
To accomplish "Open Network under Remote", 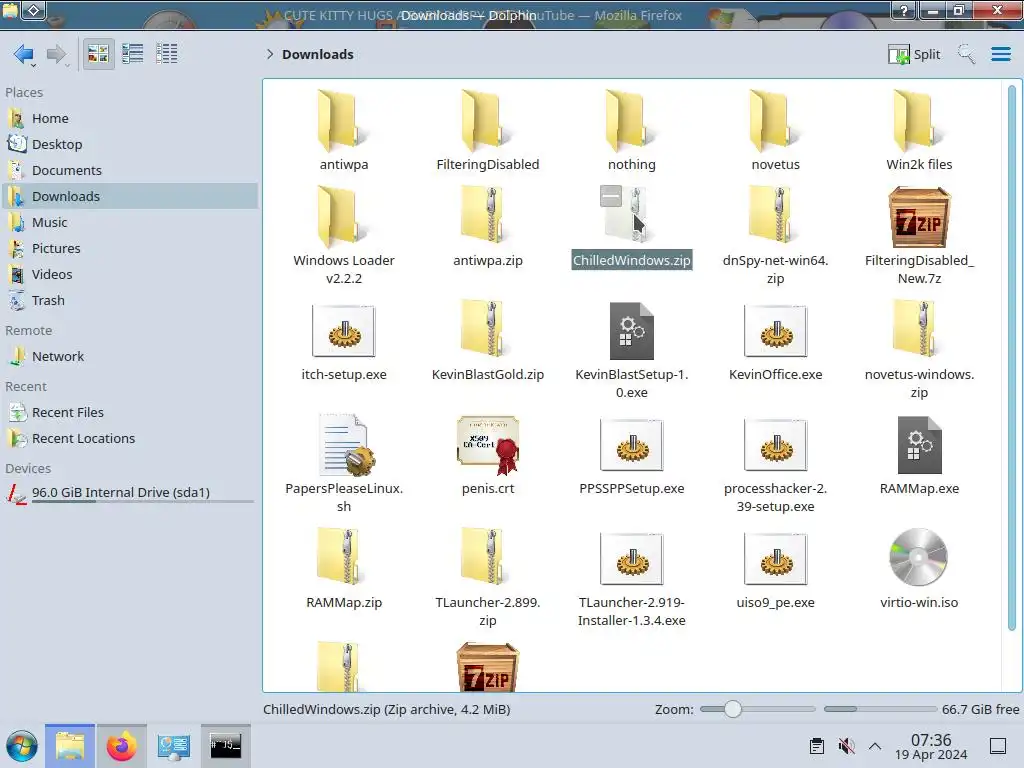I will [129, 357].
